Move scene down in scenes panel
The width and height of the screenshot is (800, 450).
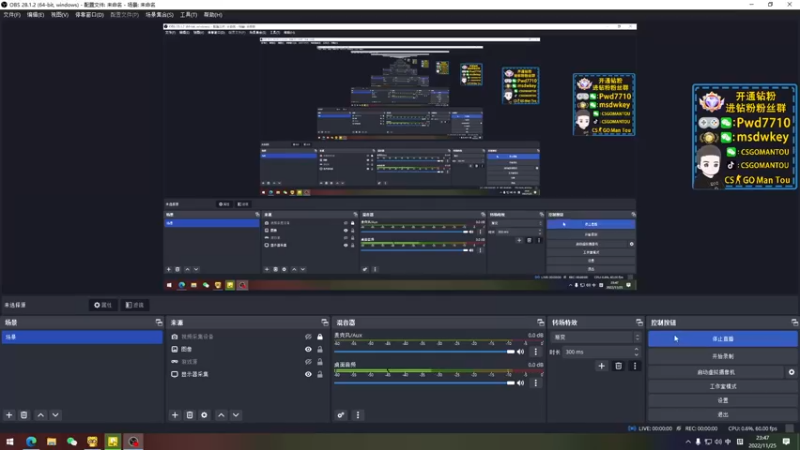coord(56,415)
